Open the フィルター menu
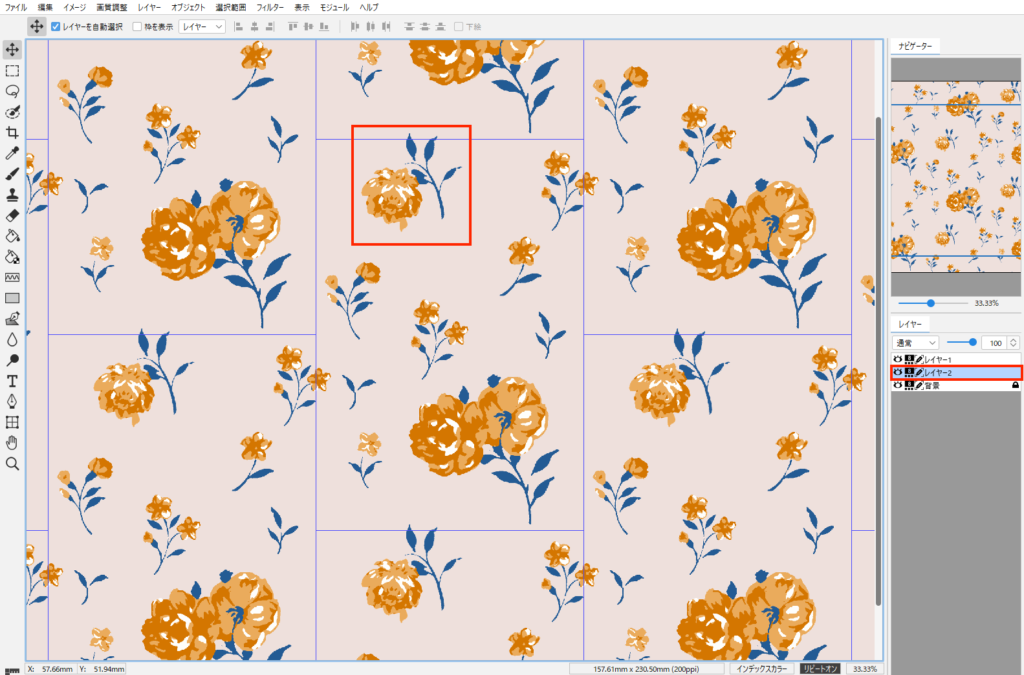Image resolution: width=1024 pixels, height=675 pixels. point(270,7)
